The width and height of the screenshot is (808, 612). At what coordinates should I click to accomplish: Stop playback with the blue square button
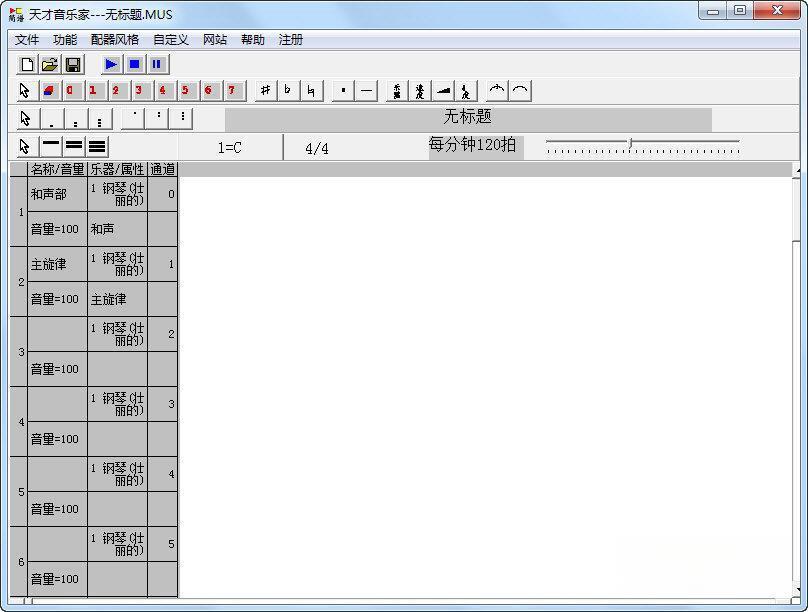(134, 65)
